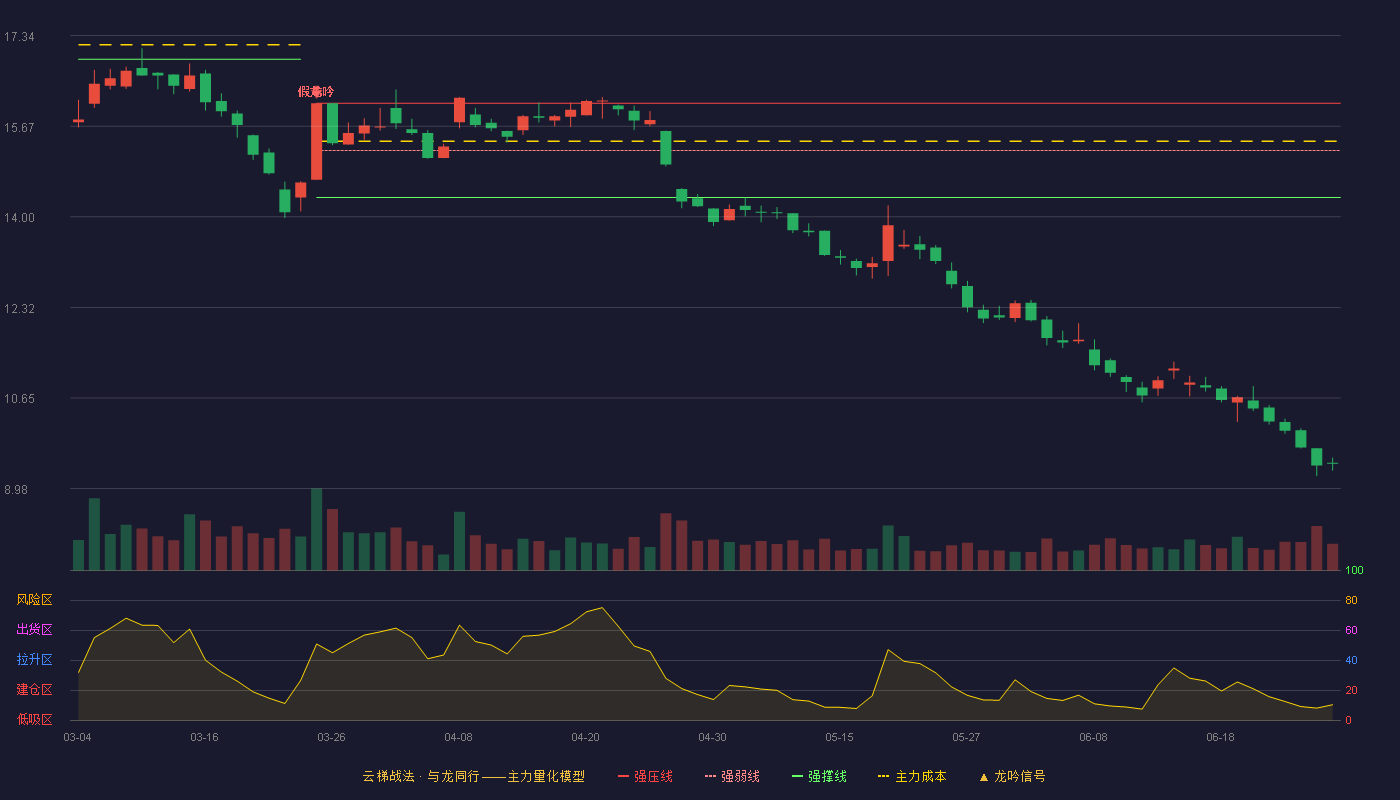Click the 龙吟信号 triangle legend icon
The image size is (1400, 800).
point(984,776)
